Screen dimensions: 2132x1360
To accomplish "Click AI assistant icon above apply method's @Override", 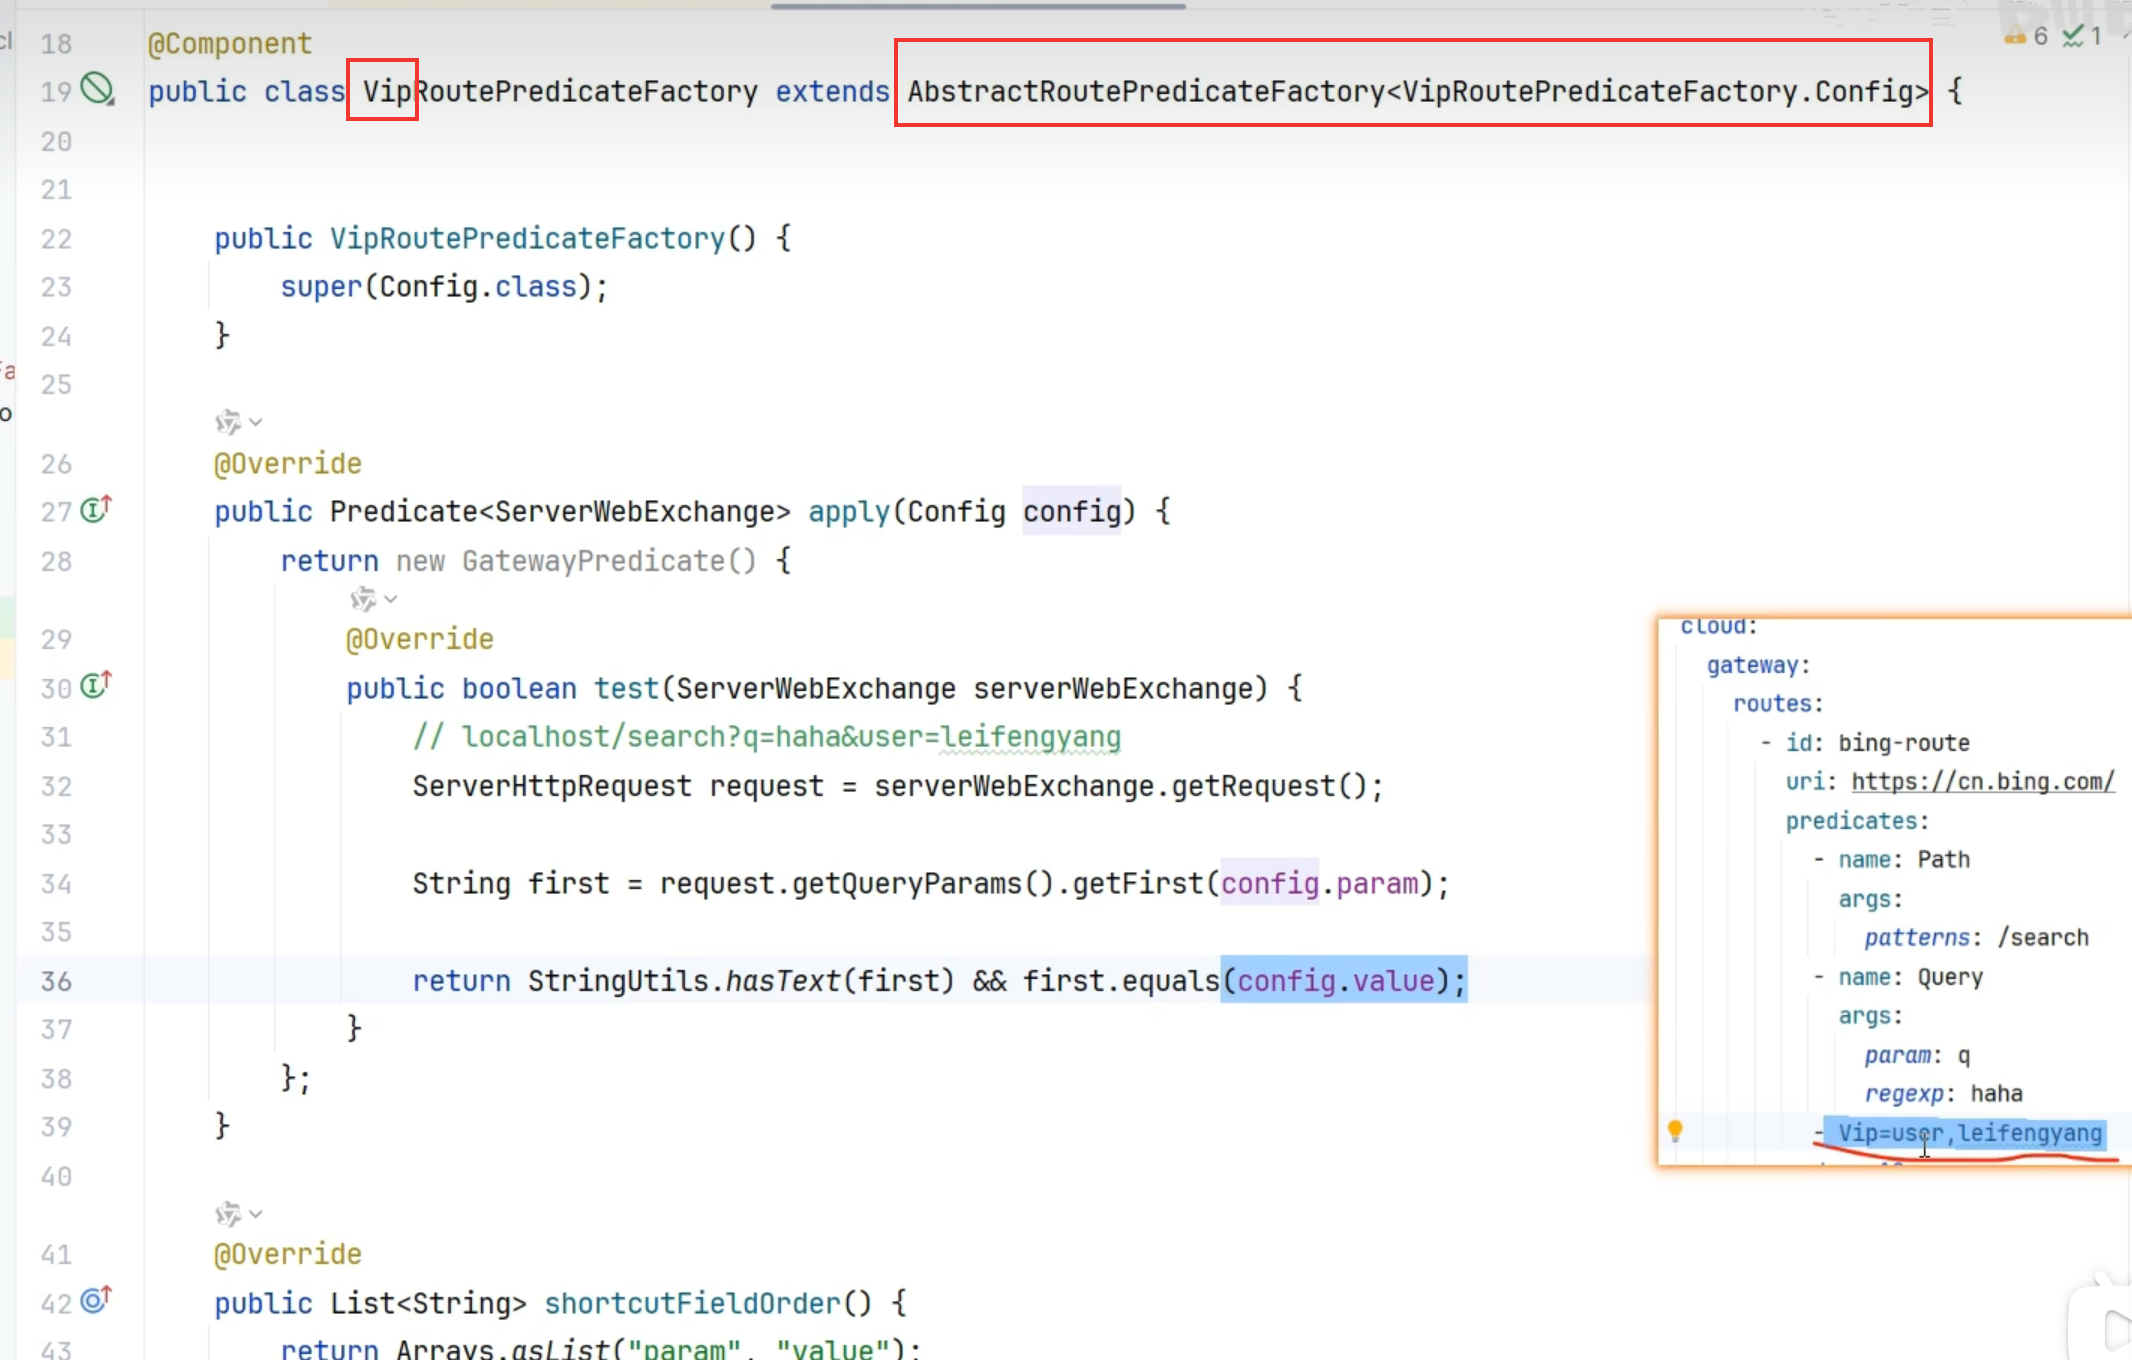I will 228,422.
